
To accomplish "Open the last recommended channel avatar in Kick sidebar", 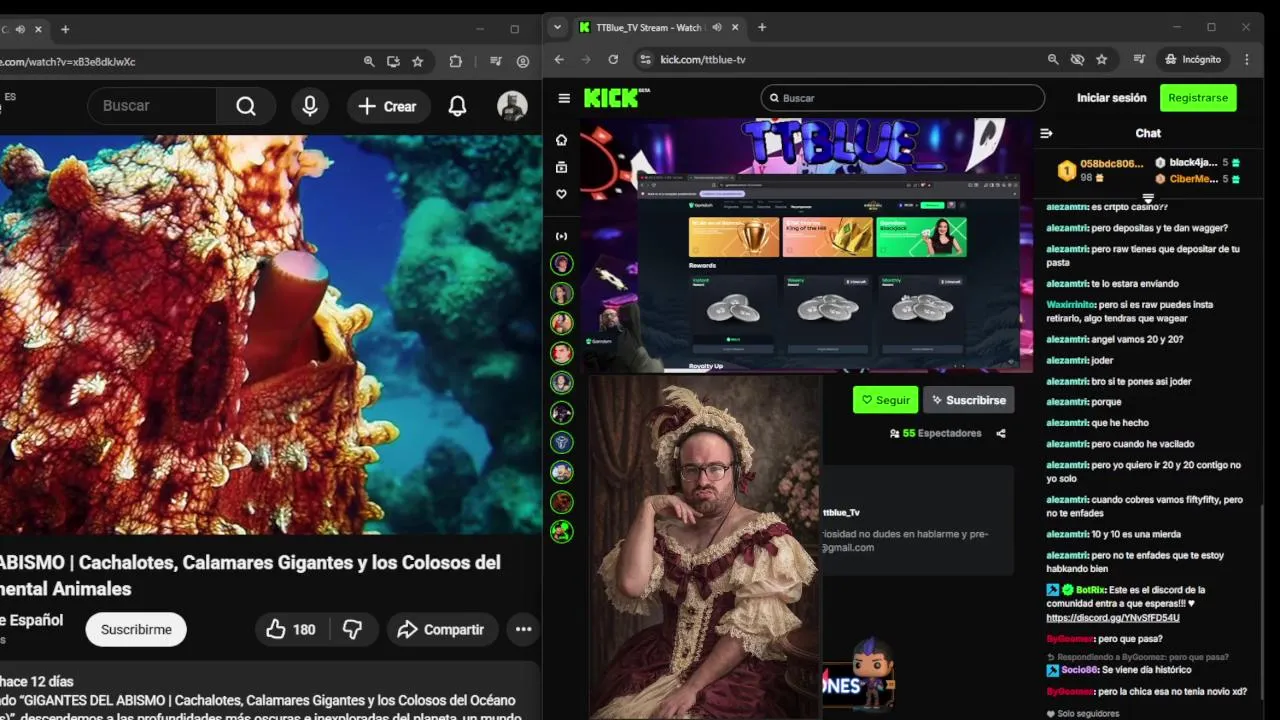I will (x=562, y=531).
